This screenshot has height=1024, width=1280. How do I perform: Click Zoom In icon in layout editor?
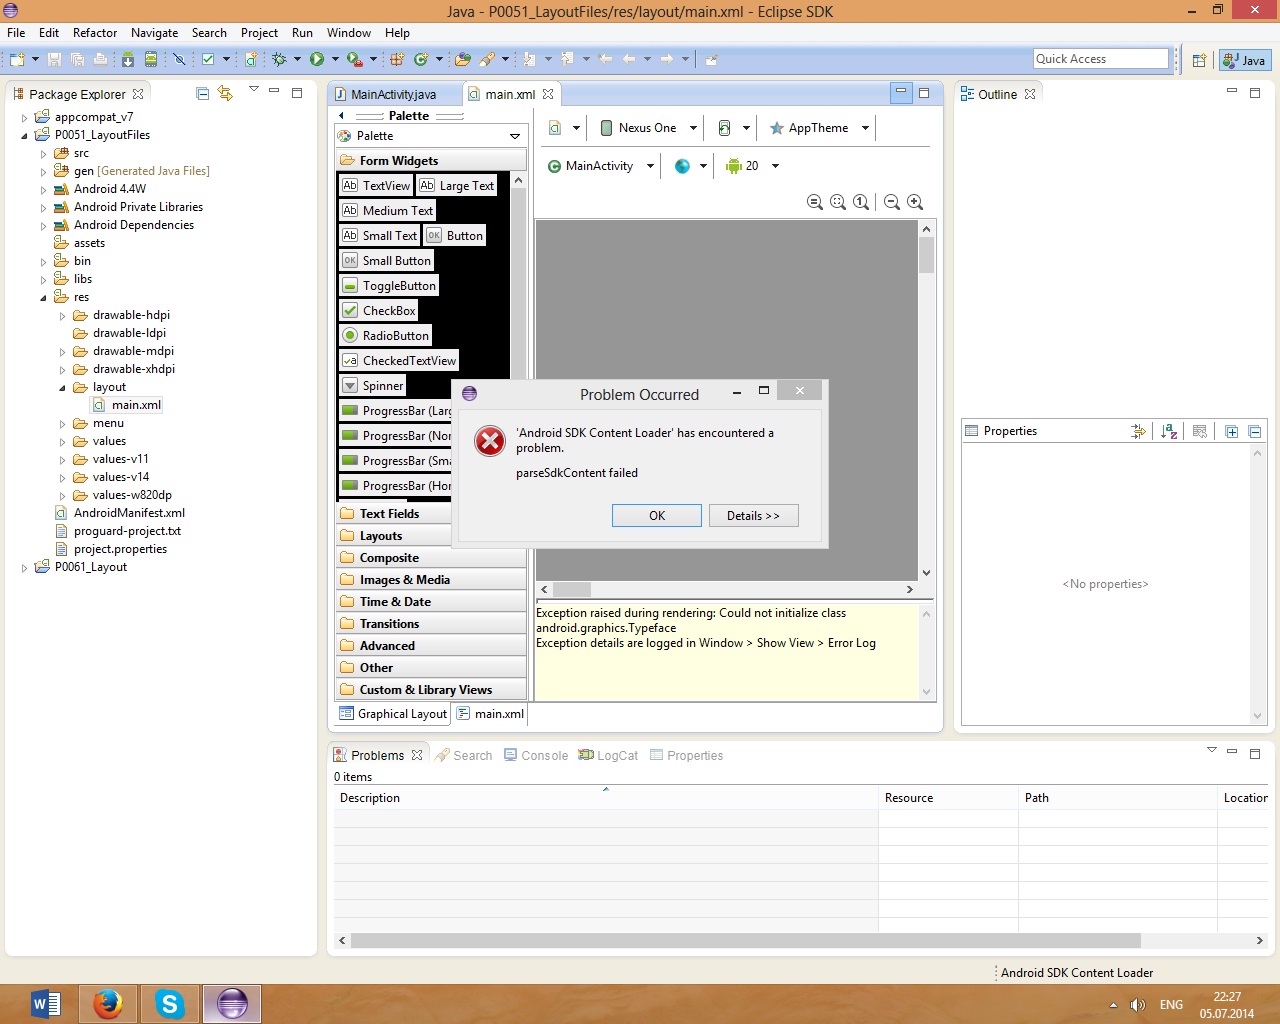915,202
